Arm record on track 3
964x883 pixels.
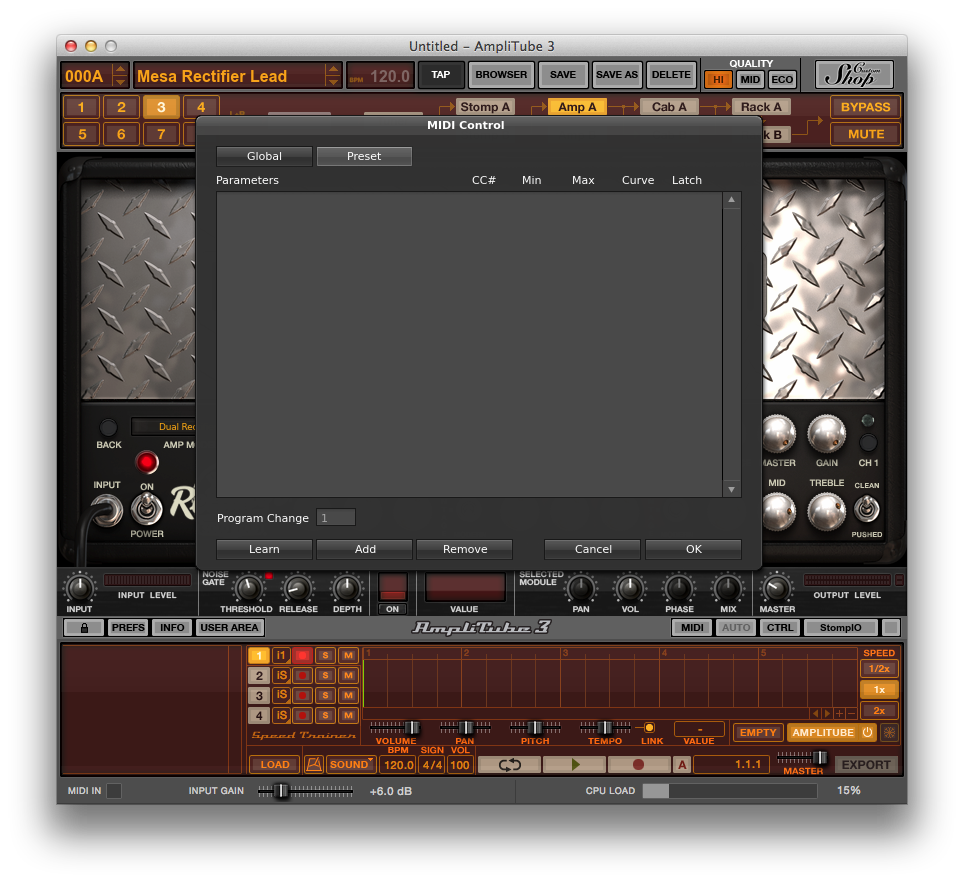[302, 695]
